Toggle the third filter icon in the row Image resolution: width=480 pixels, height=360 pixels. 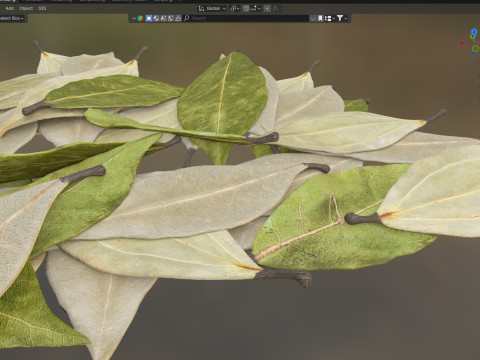click(163, 18)
